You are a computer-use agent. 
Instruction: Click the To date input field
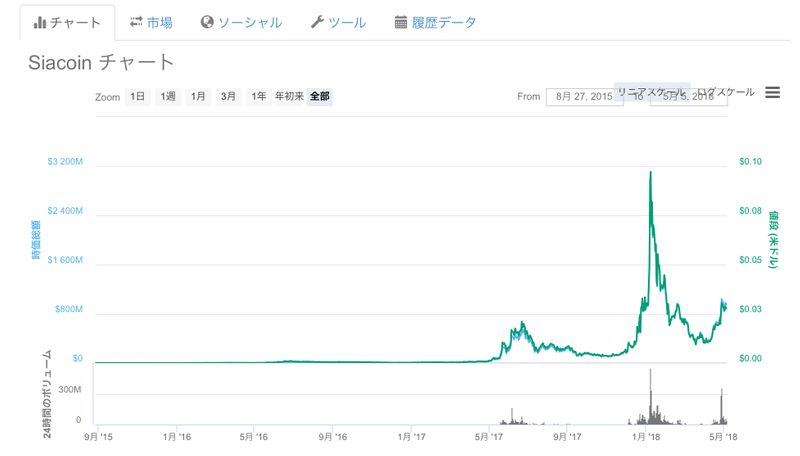click(689, 99)
